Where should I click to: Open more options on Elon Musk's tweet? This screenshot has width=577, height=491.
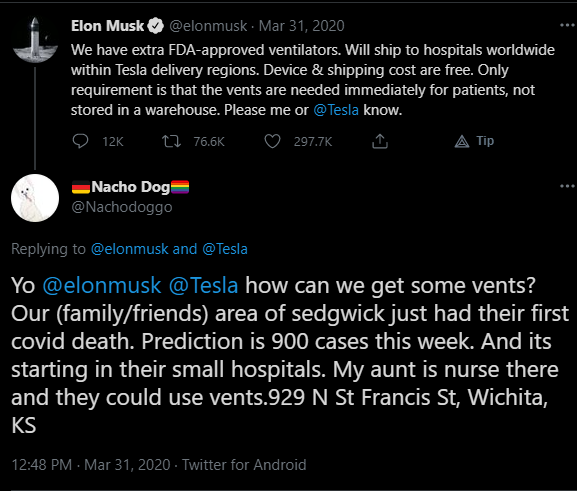coord(567,25)
